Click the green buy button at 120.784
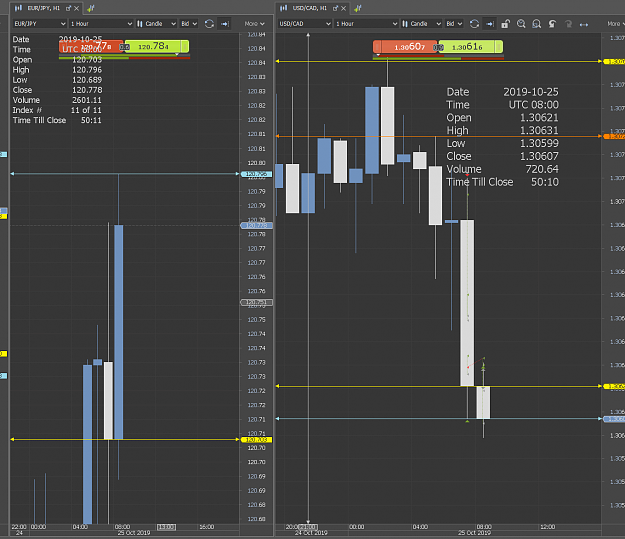The image size is (625, 539). [156, 47]
